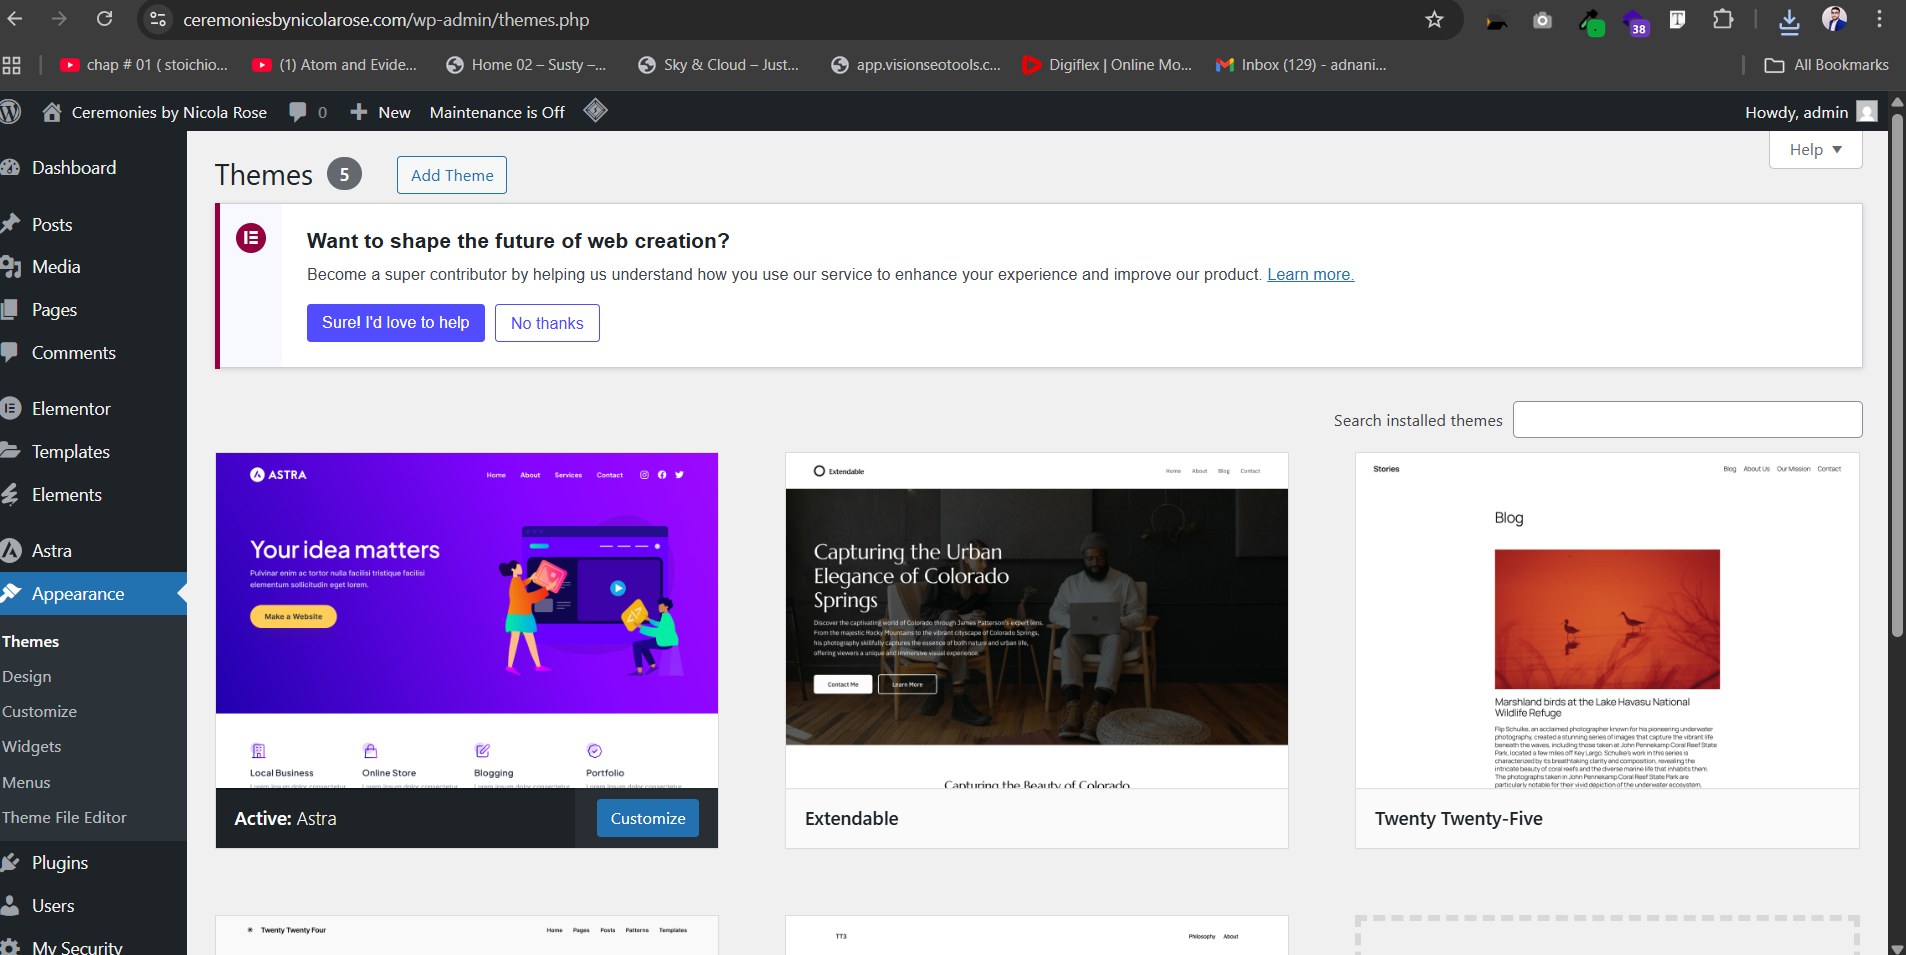Image resolution: width=1906 pixels, height=955 pixels.
Task: Open the browser extensions puzzle icon
Action: pos(1722,20)
